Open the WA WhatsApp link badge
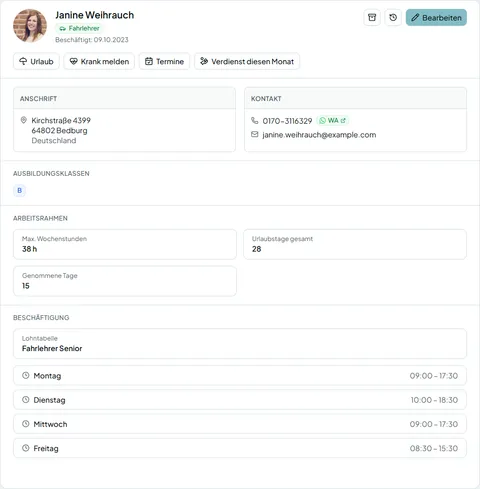This screenshot has width=480, height=489. pyautogui.click(x=332, y=120)
